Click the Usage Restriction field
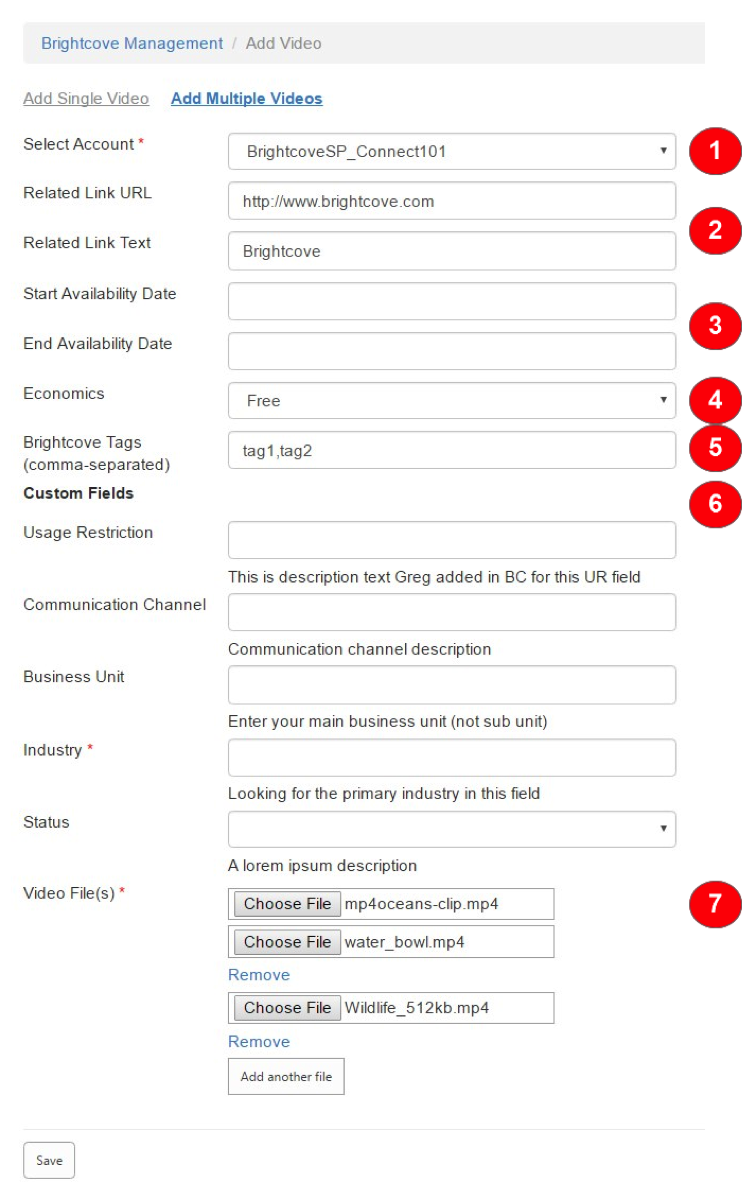Viewport: 743px width, 1200px height. pos(451,540)
